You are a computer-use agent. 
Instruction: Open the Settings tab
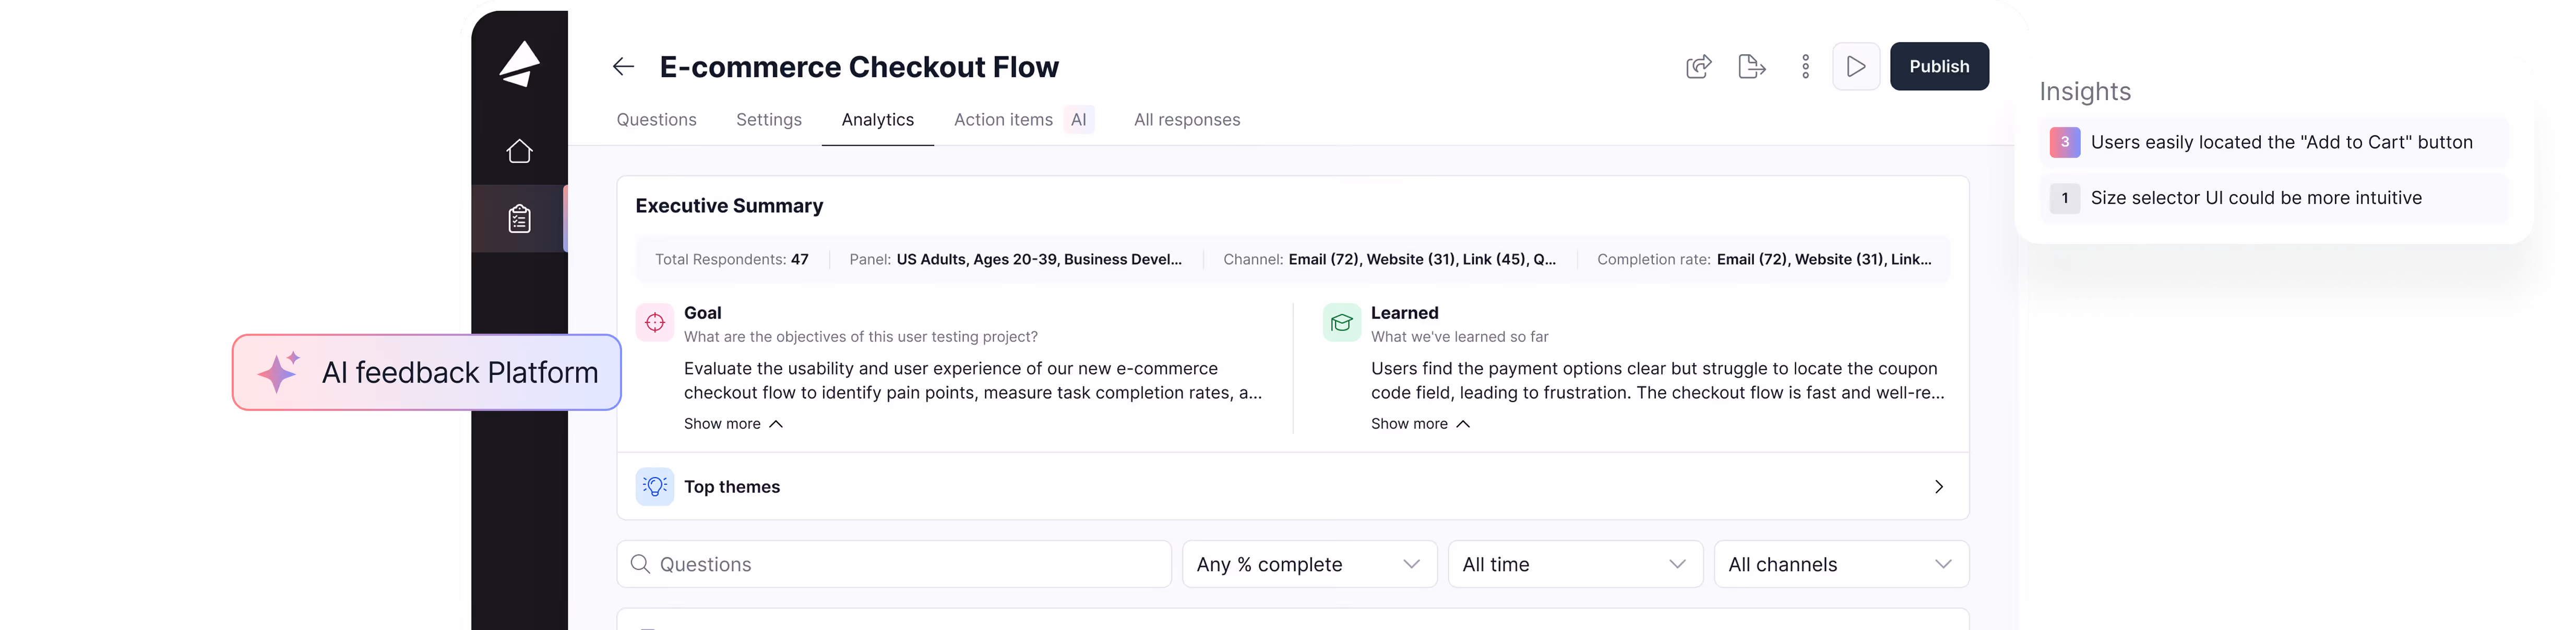[768, 120]
